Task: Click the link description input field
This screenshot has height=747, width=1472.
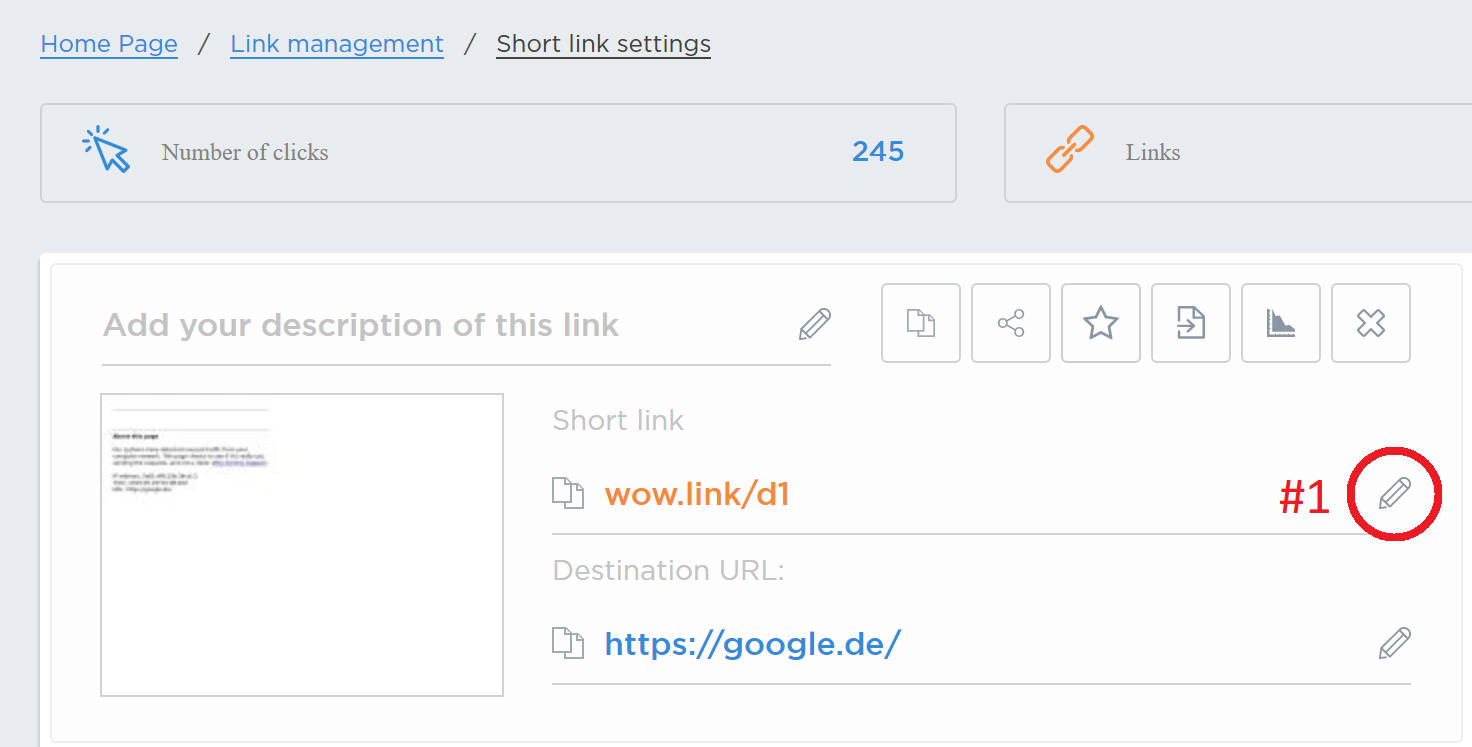Action: point(440,325)
